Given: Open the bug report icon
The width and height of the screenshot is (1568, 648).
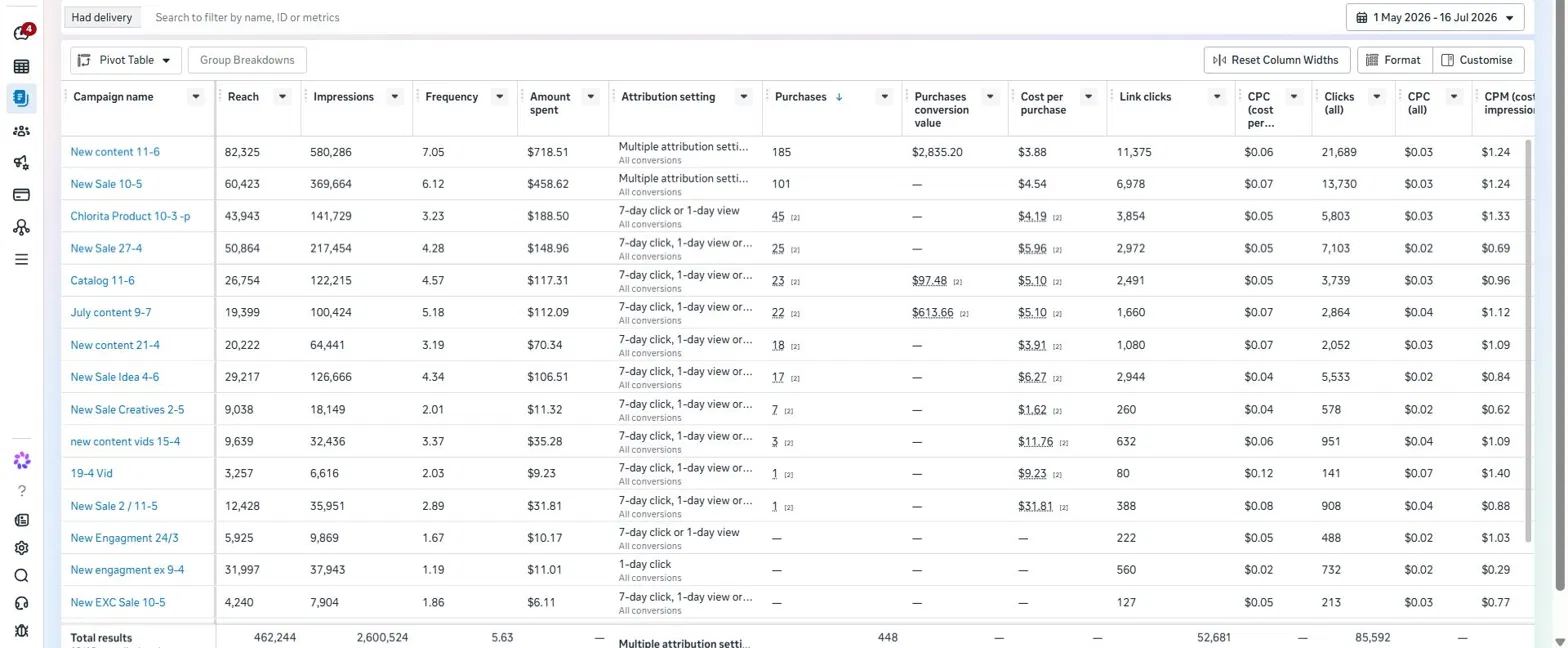Looking at the screenshot, I should 21,630.
